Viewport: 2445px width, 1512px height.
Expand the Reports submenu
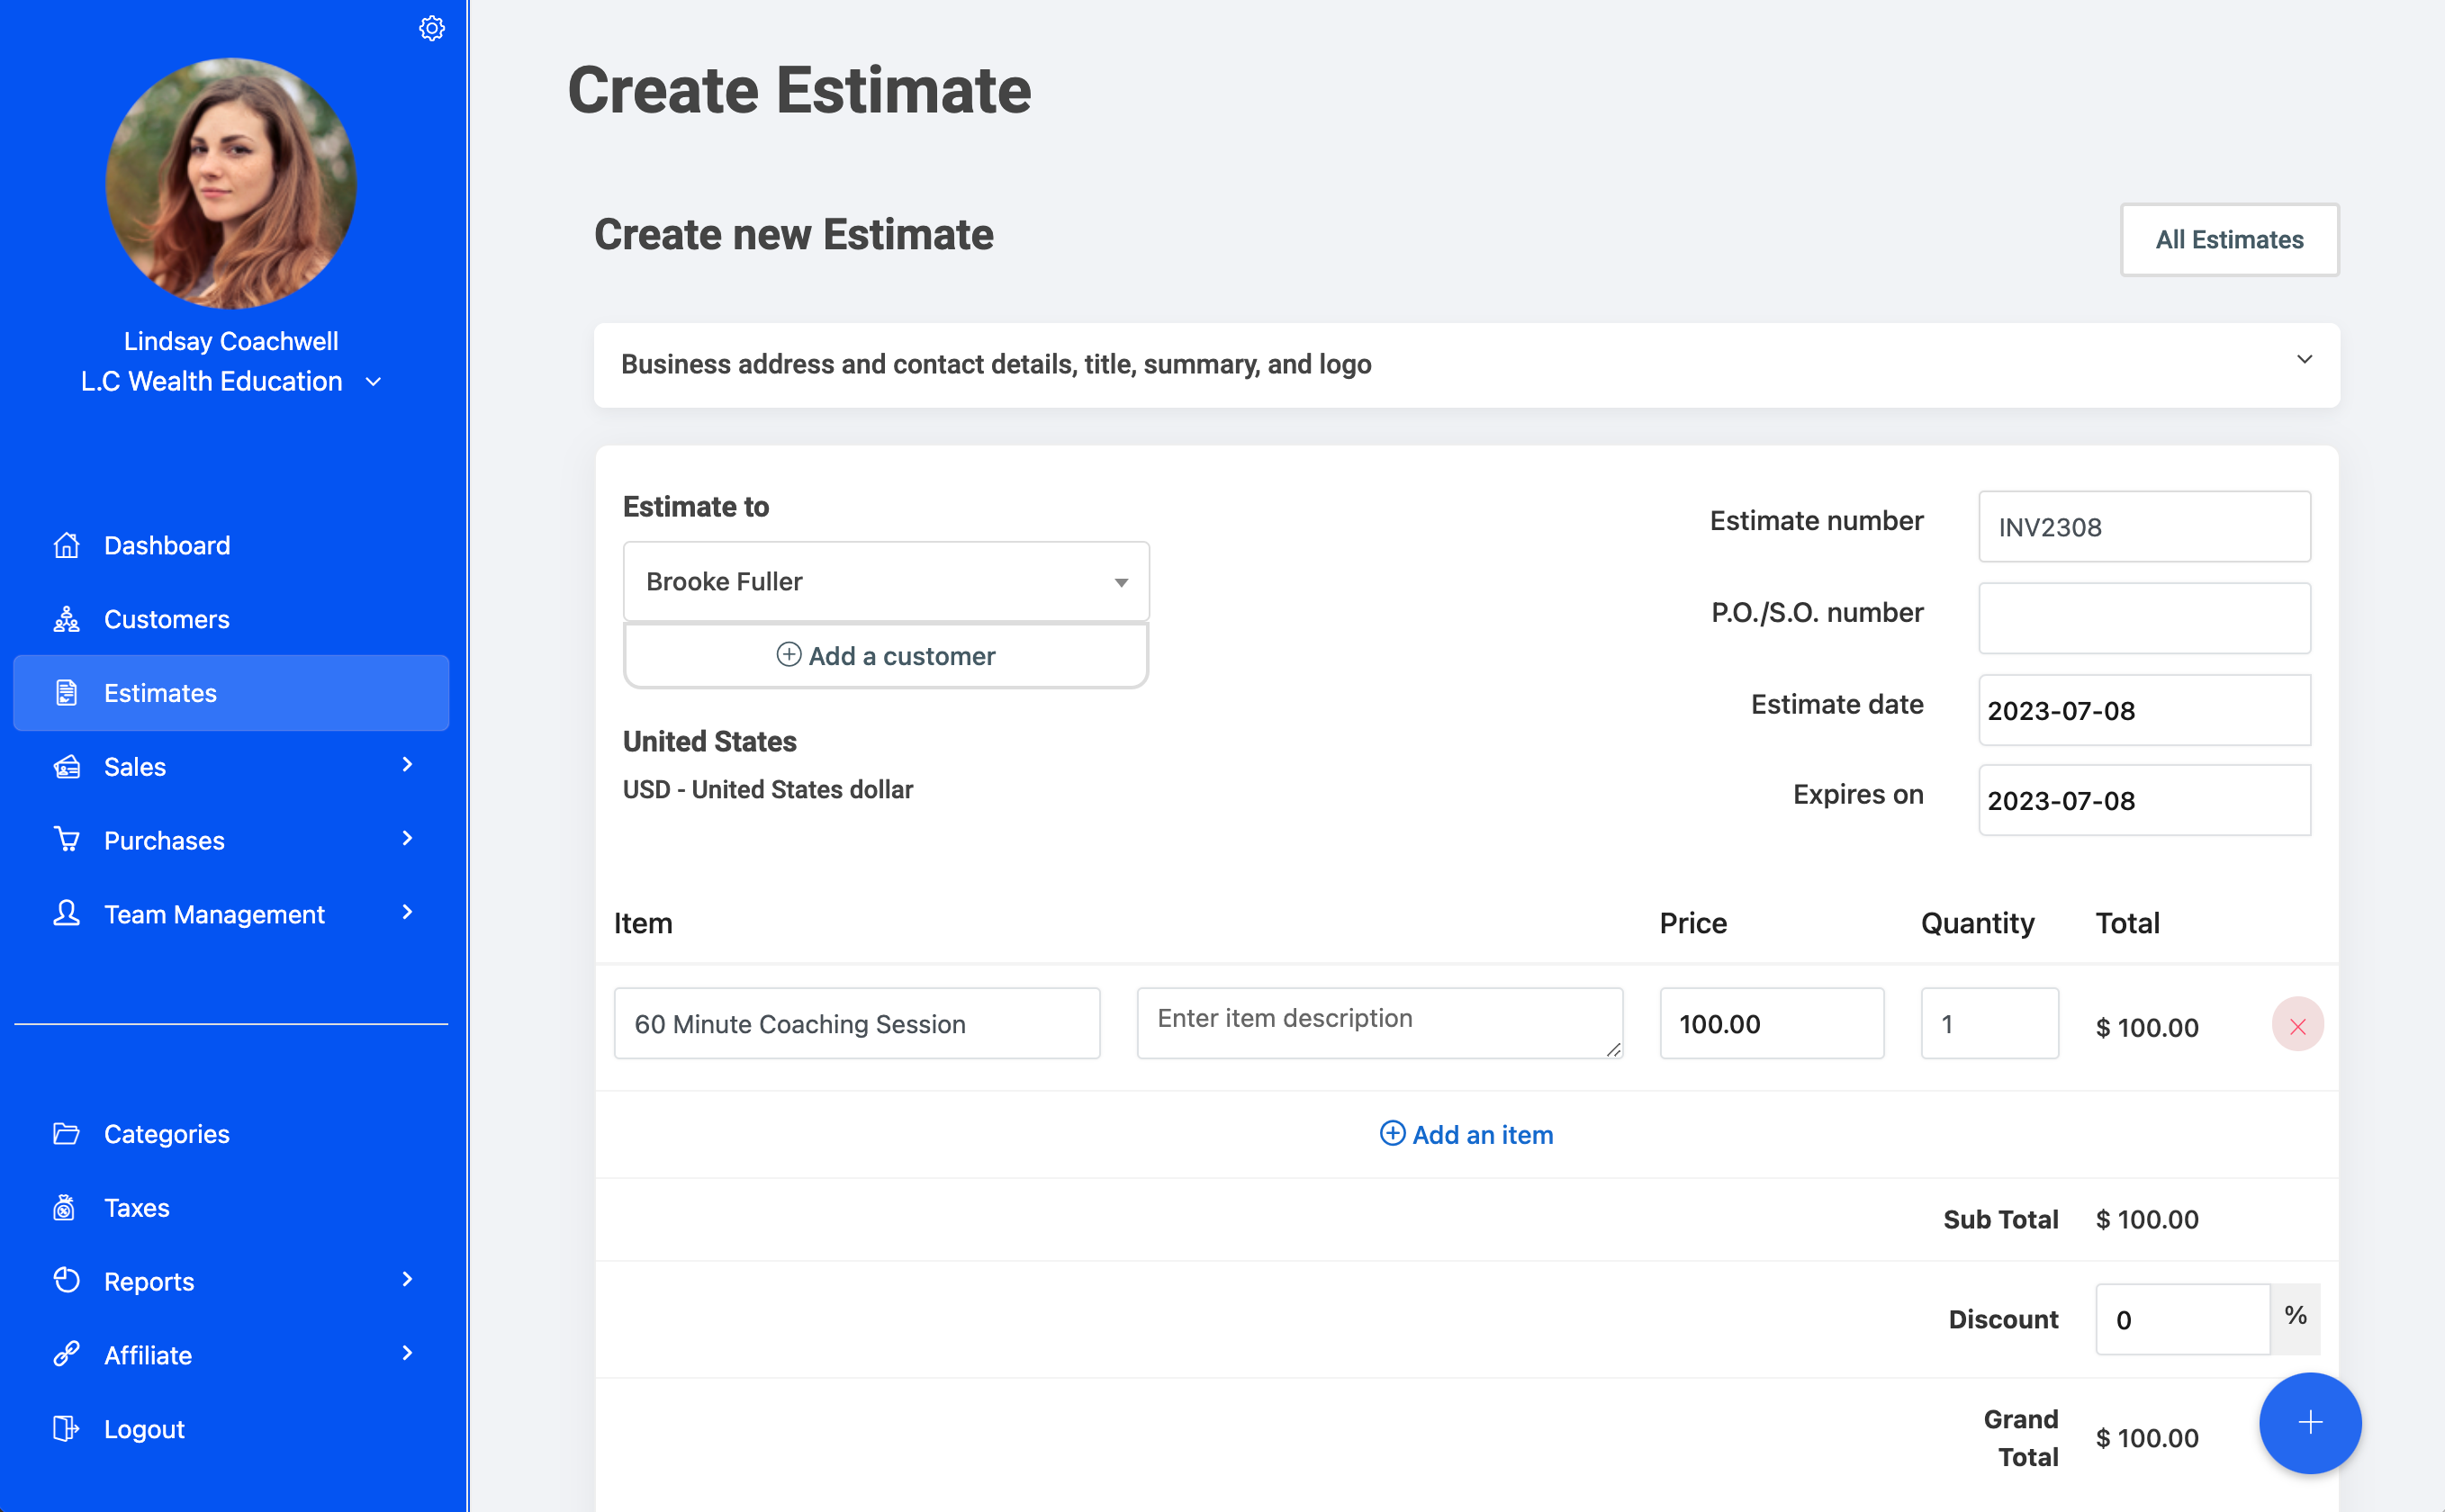tap(406, 1280)
